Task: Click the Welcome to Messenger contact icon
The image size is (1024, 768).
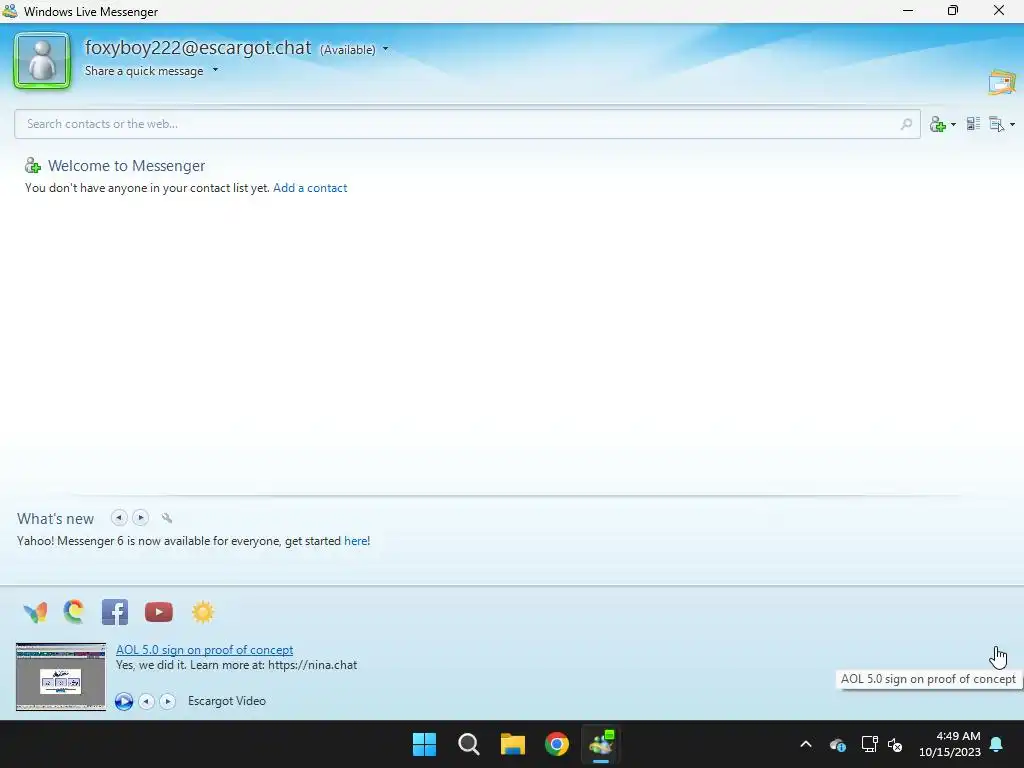Action: (33, 166)
